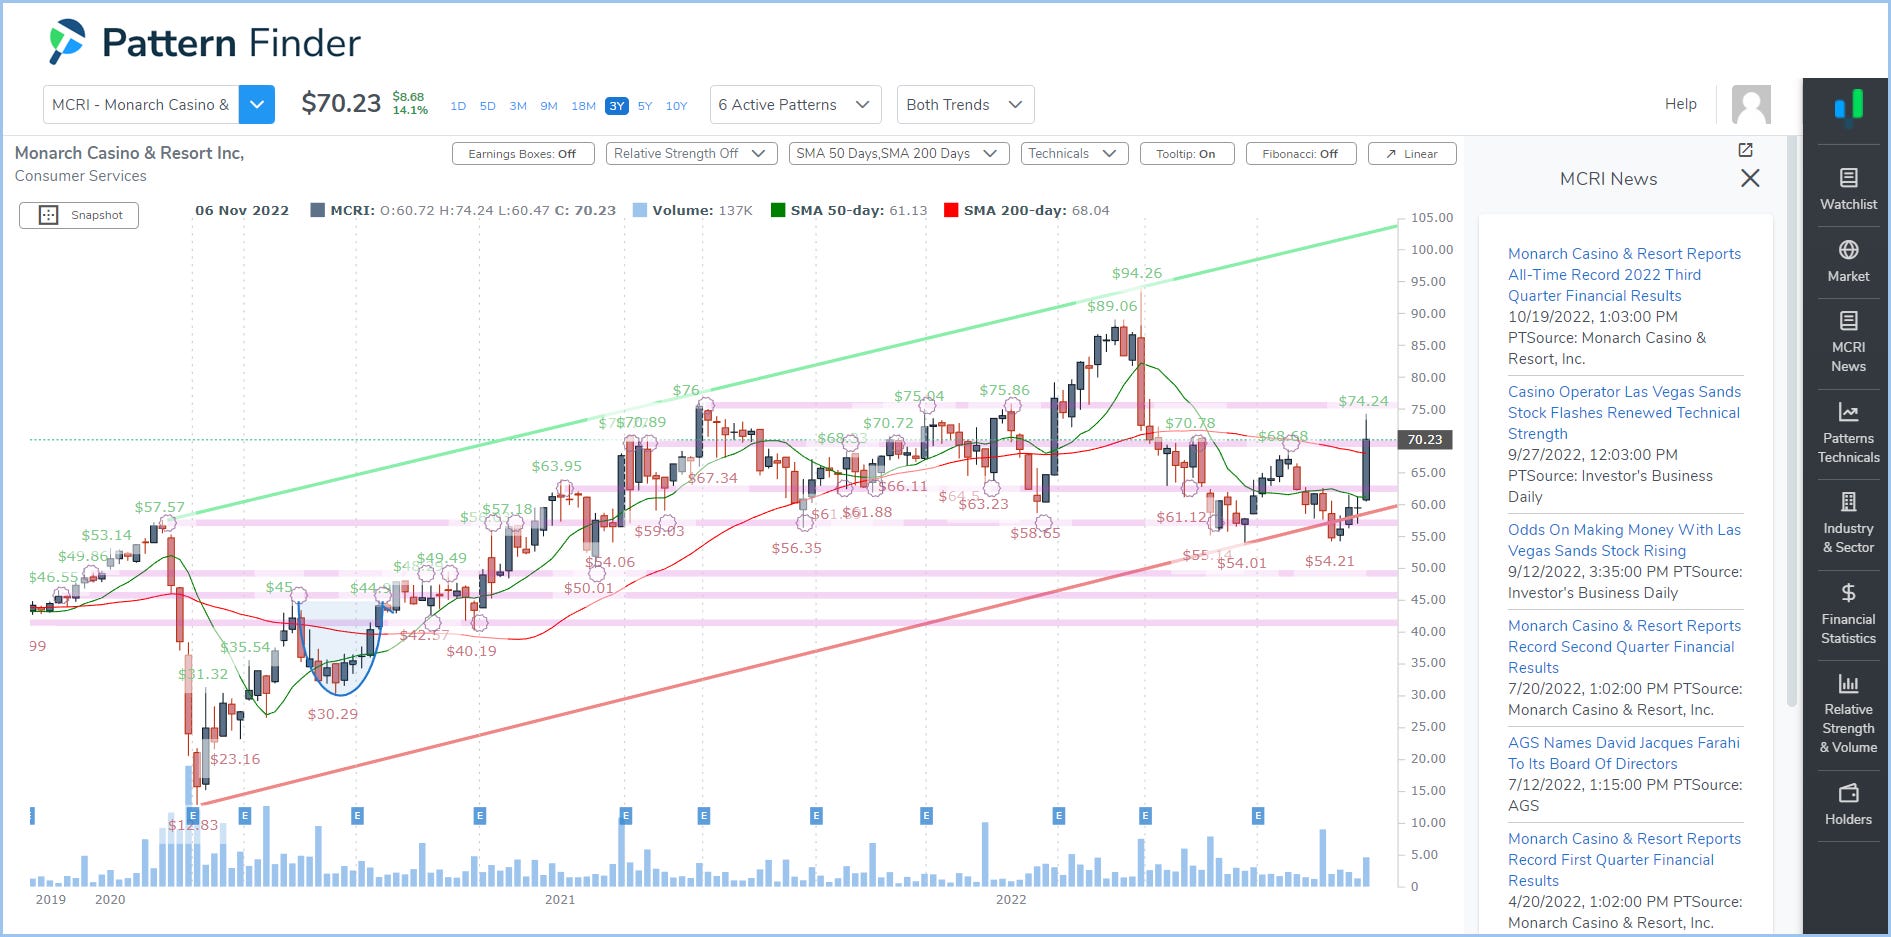Click the MCRI ticker input field
This screenshot has width=1891, height=937.
click(x=141, y=104)
